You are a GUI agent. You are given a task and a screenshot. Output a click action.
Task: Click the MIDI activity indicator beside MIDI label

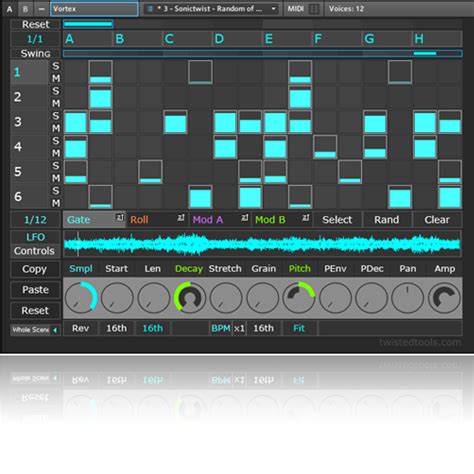tap(314, 9)
